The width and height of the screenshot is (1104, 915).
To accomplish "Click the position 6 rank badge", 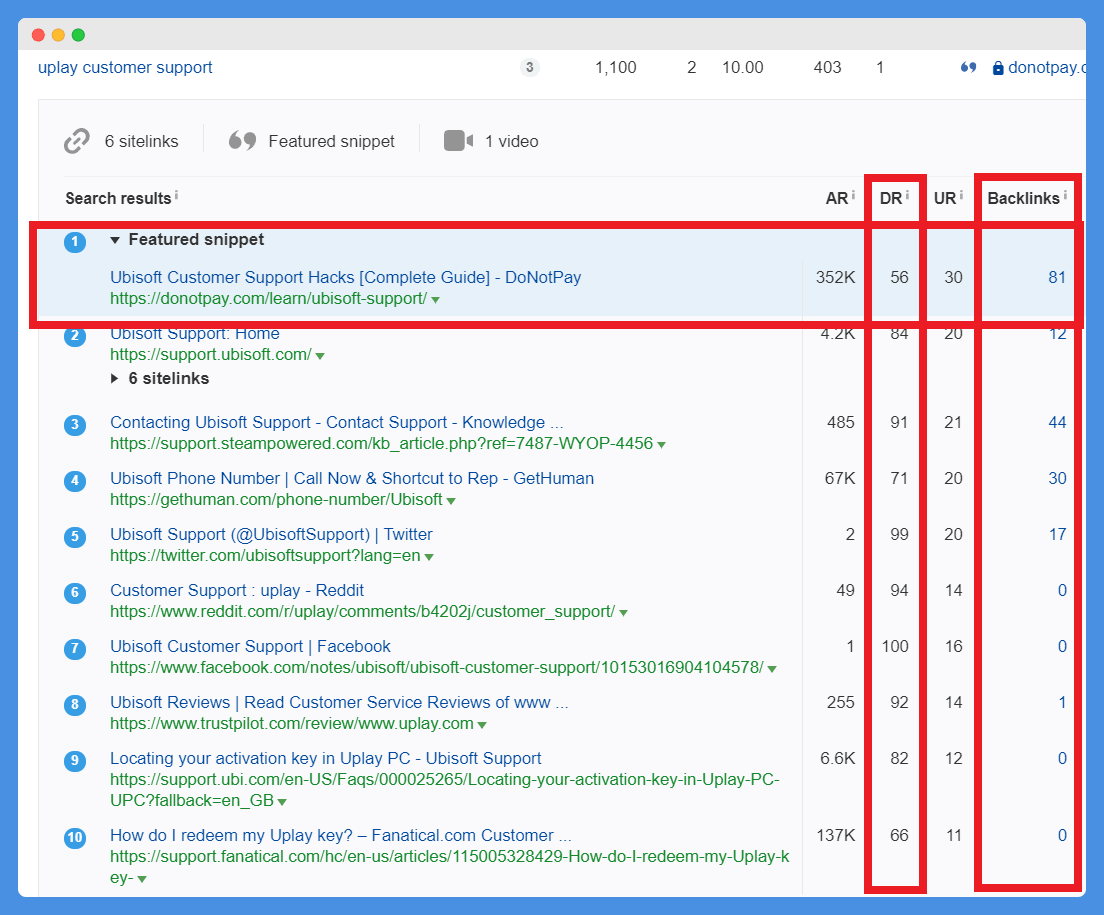I will pos(75,593).
